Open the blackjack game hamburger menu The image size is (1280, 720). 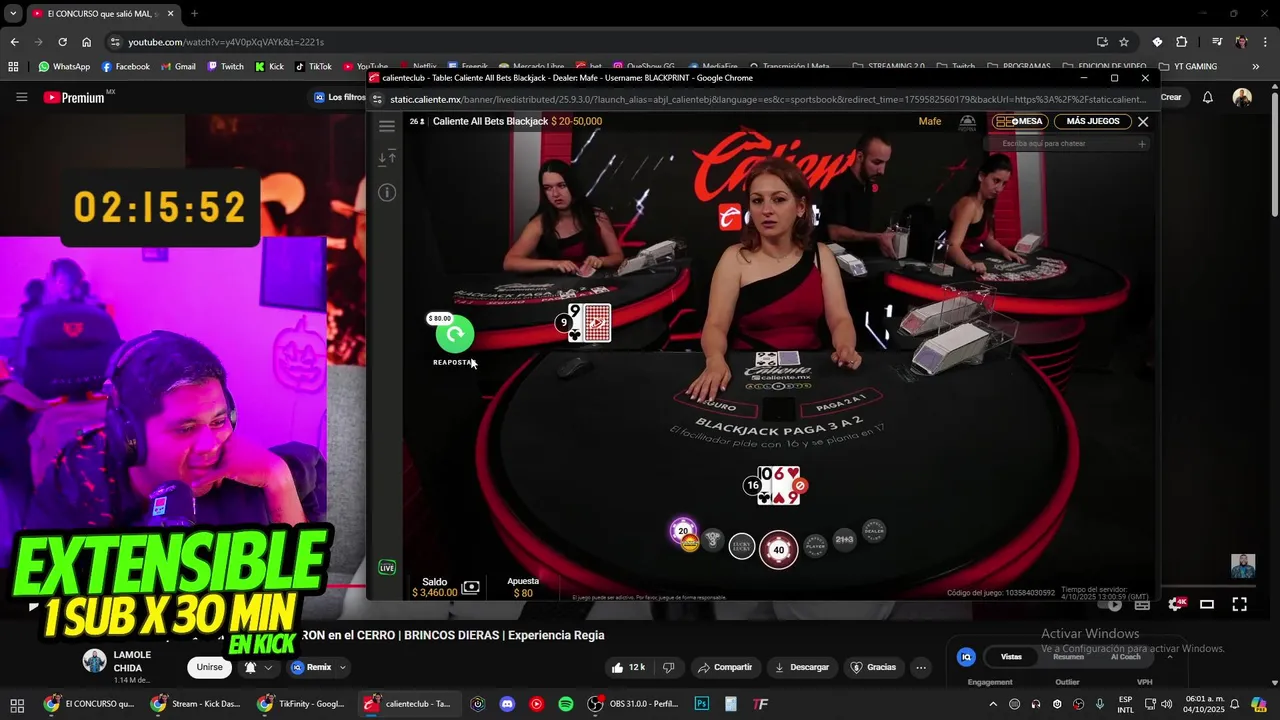(387, 126)
